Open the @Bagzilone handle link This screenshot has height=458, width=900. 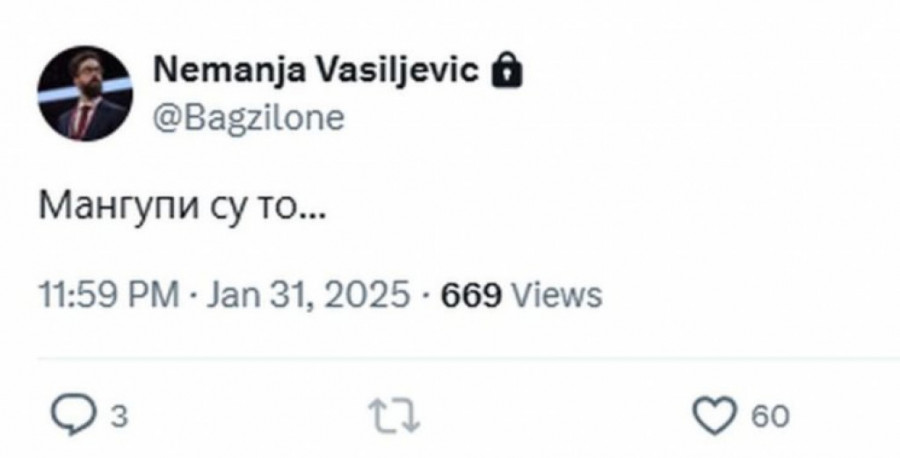click(x=247, y=118)
